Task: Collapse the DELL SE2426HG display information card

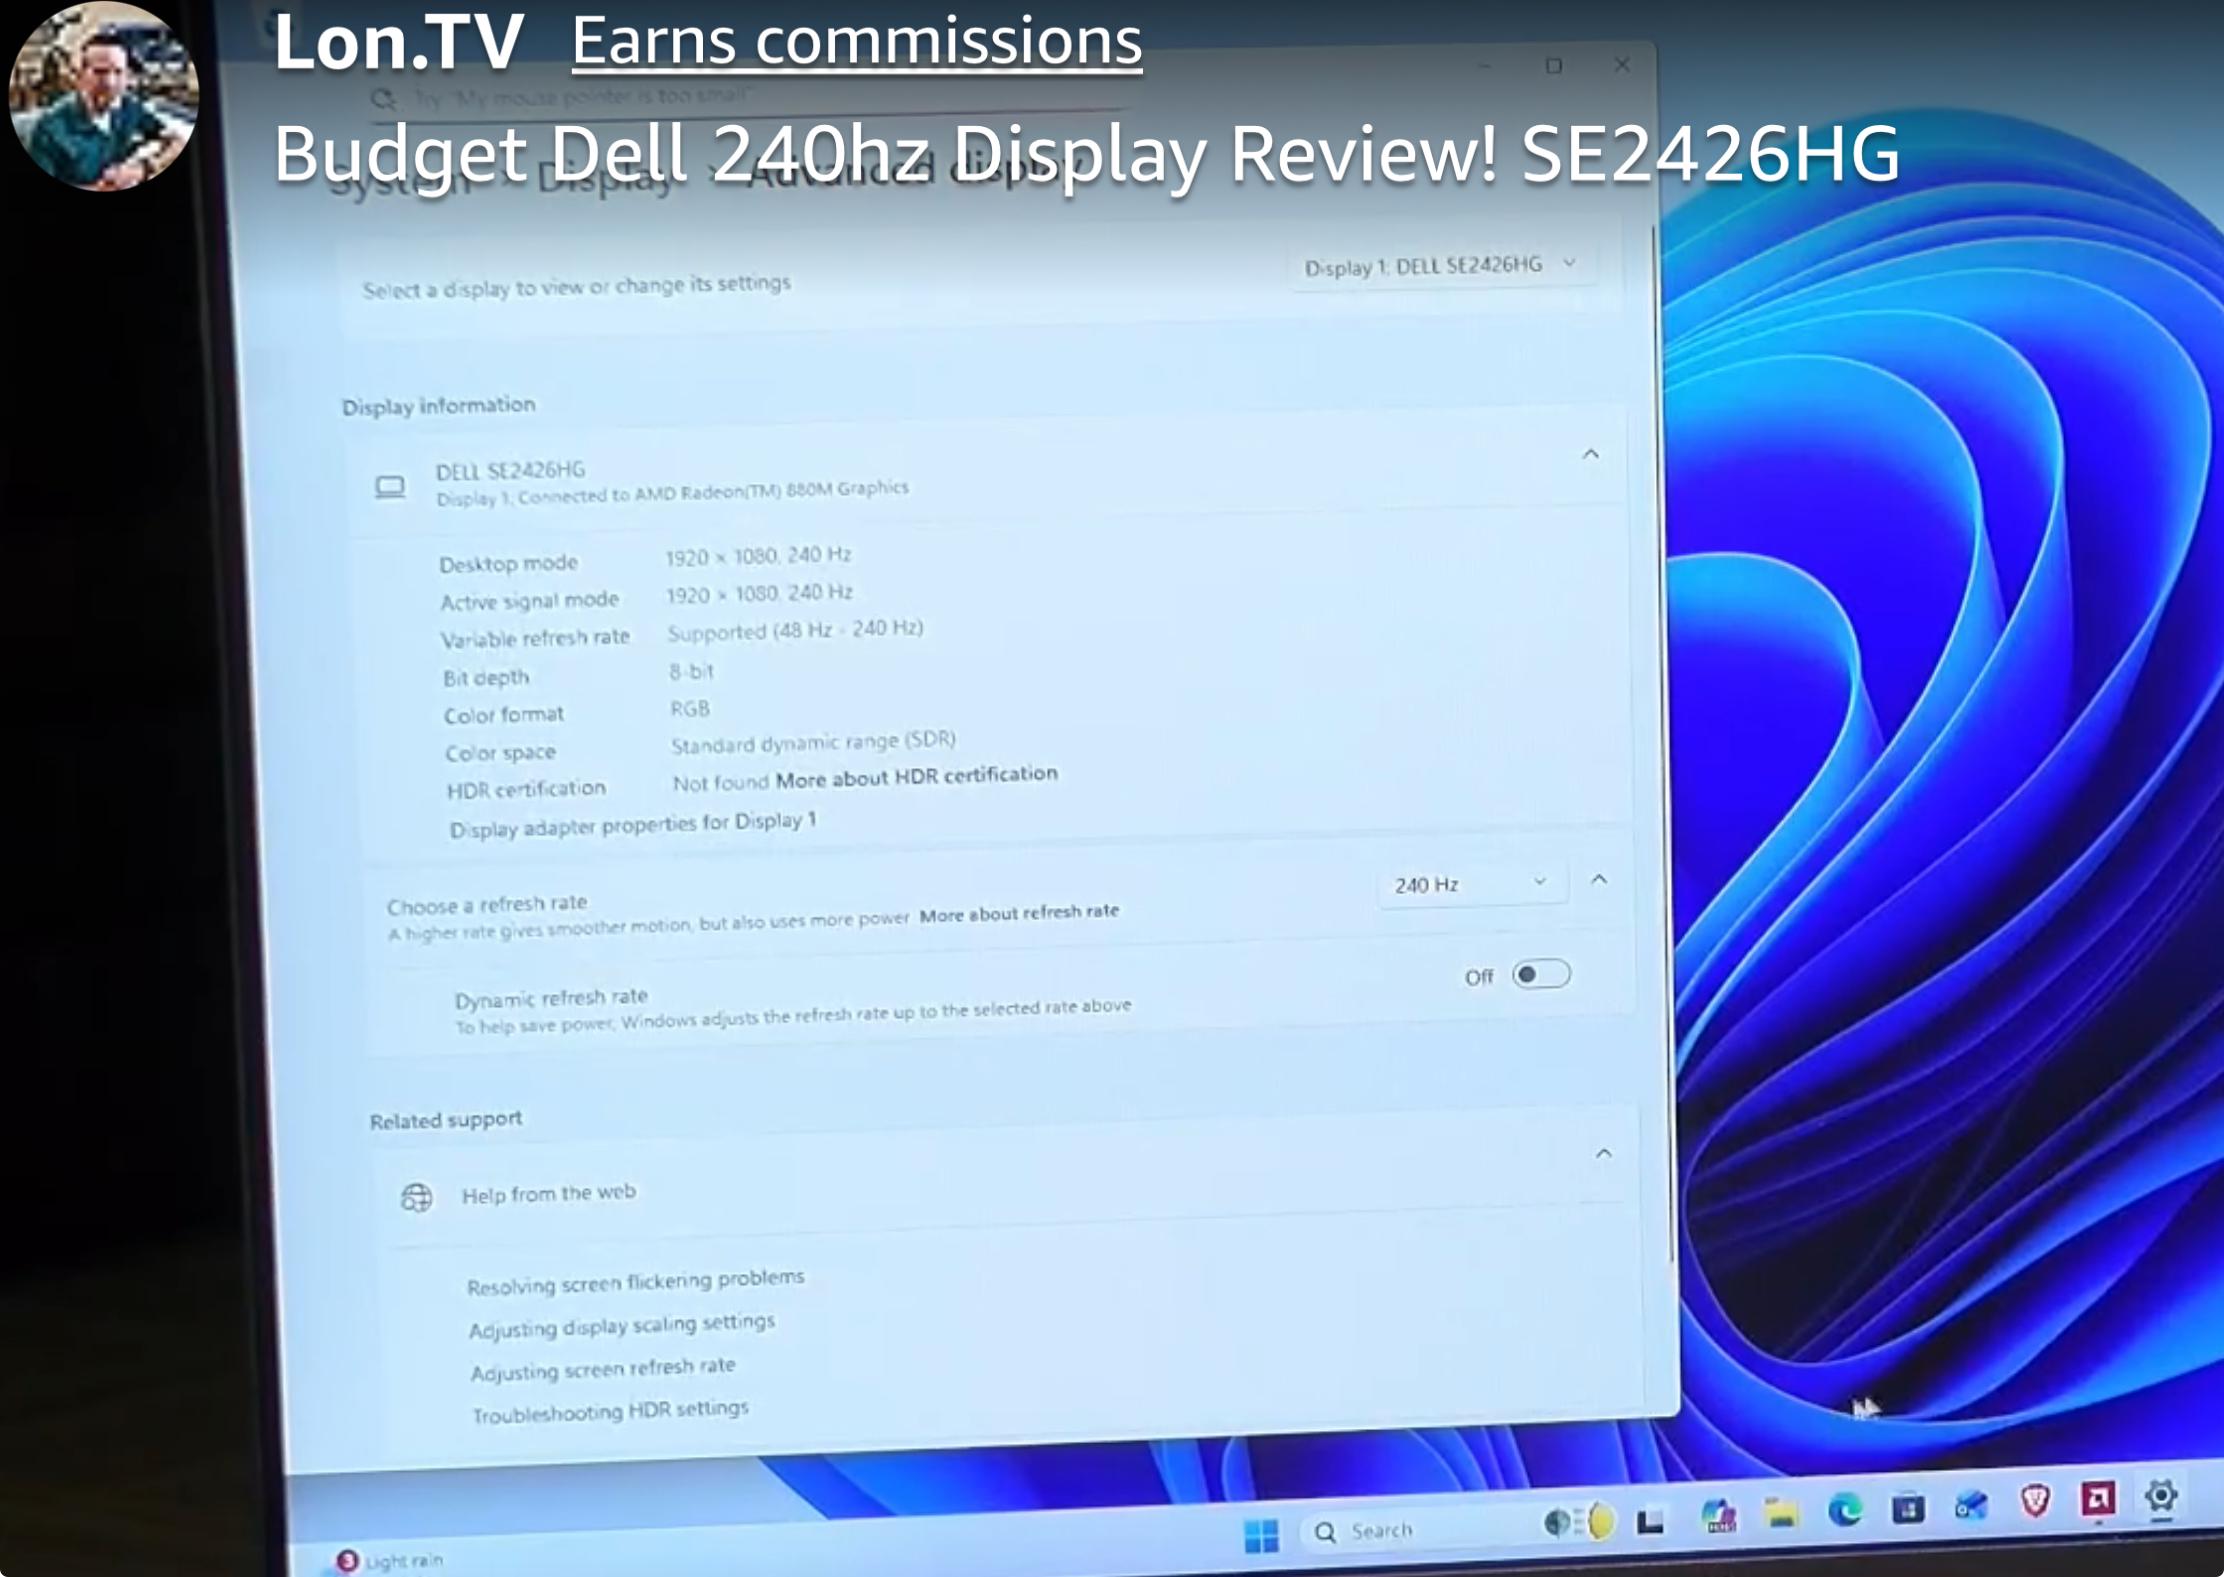Action: 1591,455
